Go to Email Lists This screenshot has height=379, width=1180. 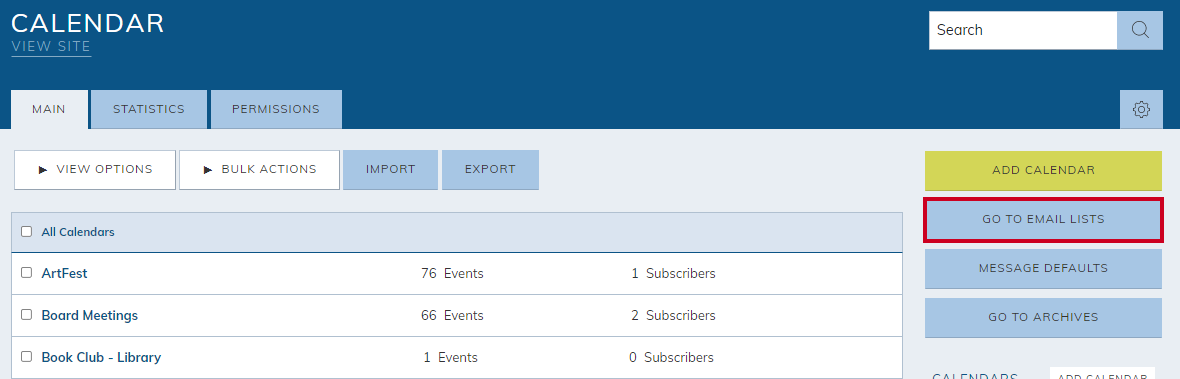[x=1043, y=220]
